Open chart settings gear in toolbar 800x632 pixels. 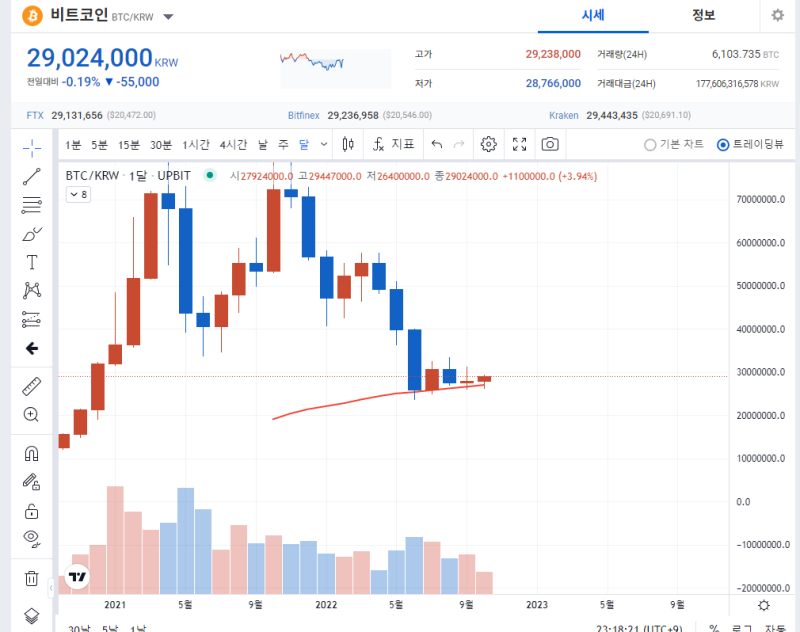coord(488,144)
